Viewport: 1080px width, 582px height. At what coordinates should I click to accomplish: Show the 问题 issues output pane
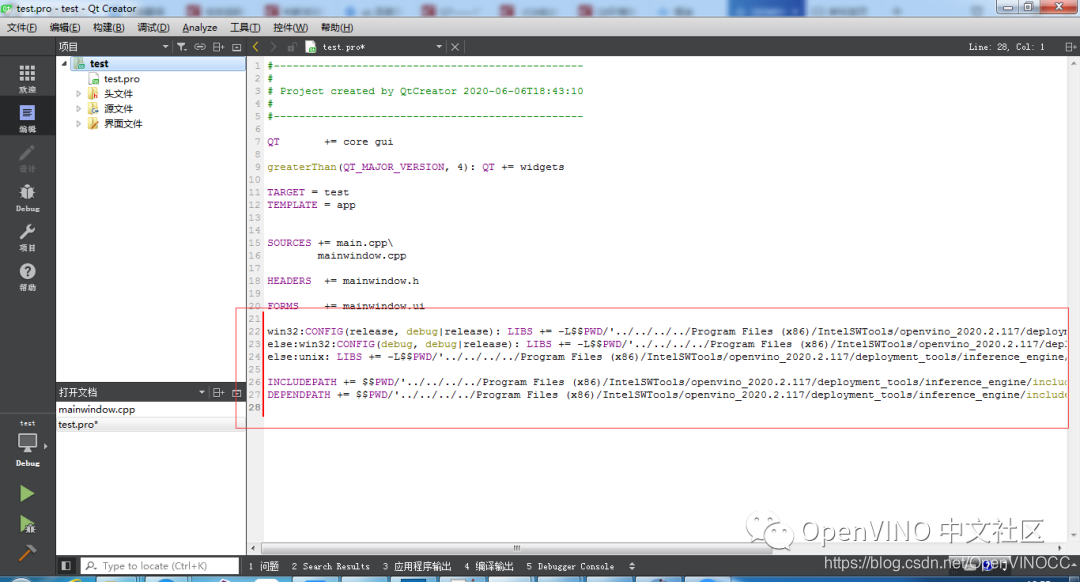(x=263, y=566)
